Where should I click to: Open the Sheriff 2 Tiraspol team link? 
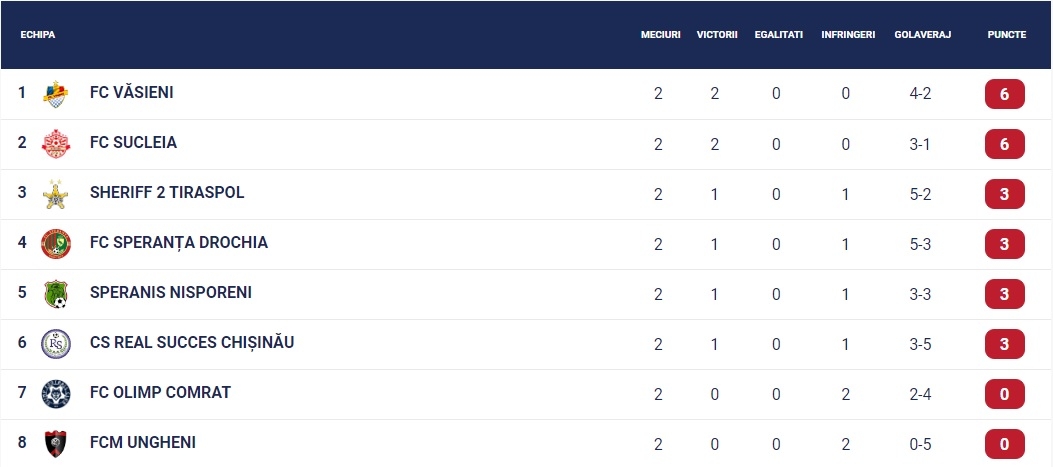click(167, 193)
